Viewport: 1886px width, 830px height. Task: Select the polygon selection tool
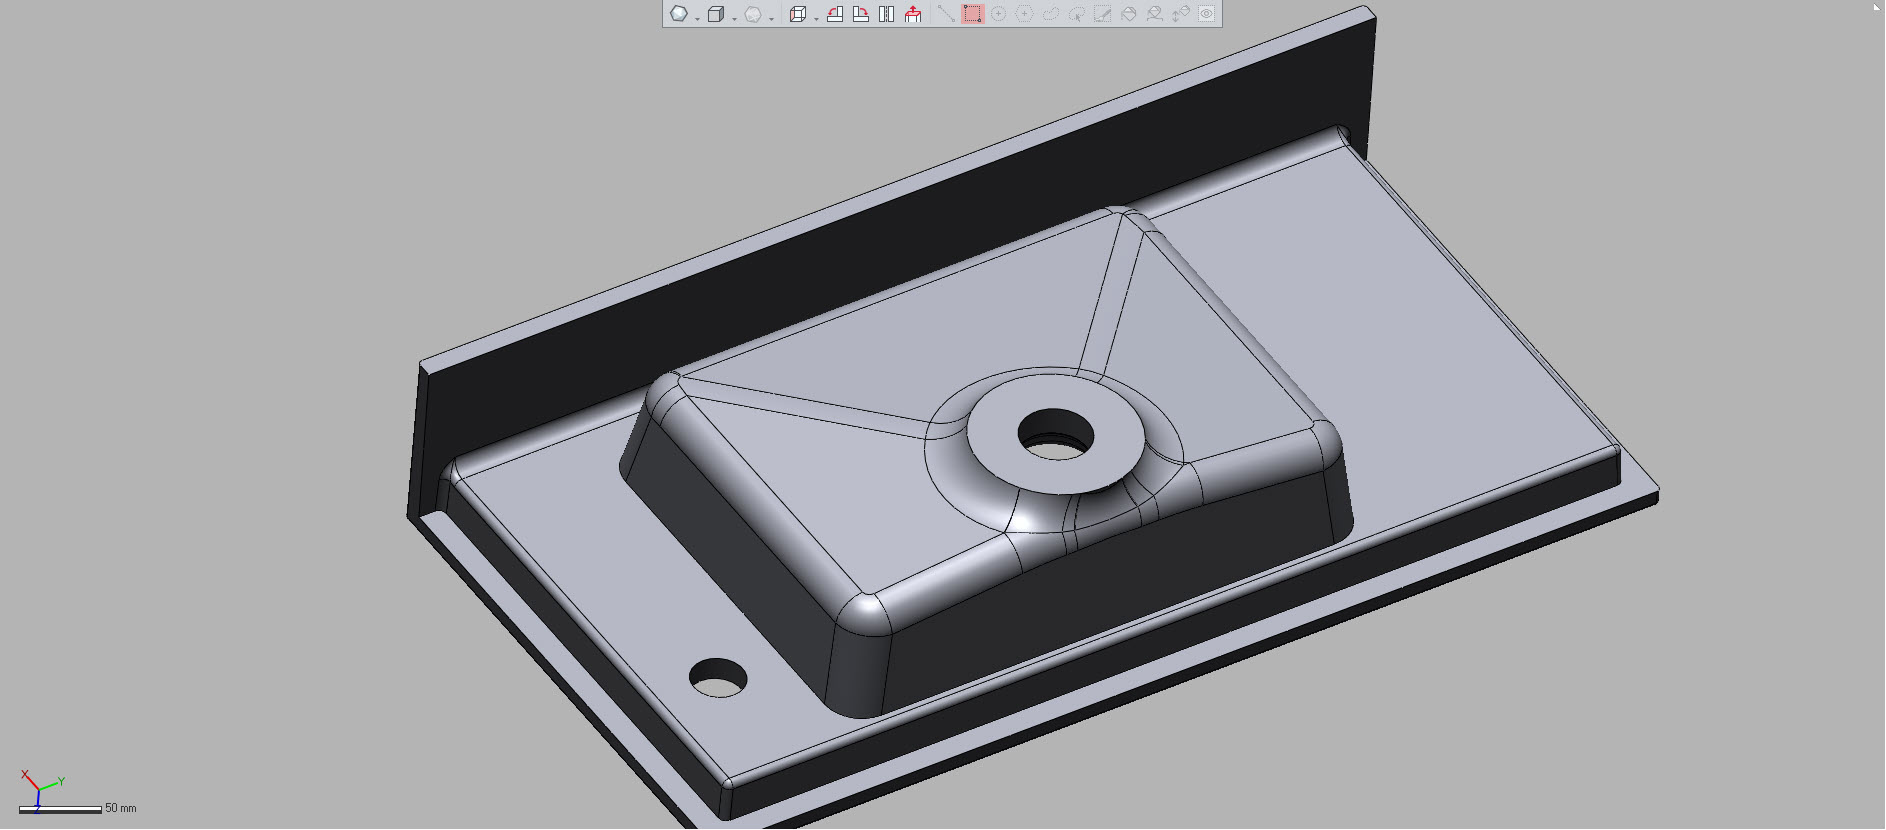pos(1024,14)
